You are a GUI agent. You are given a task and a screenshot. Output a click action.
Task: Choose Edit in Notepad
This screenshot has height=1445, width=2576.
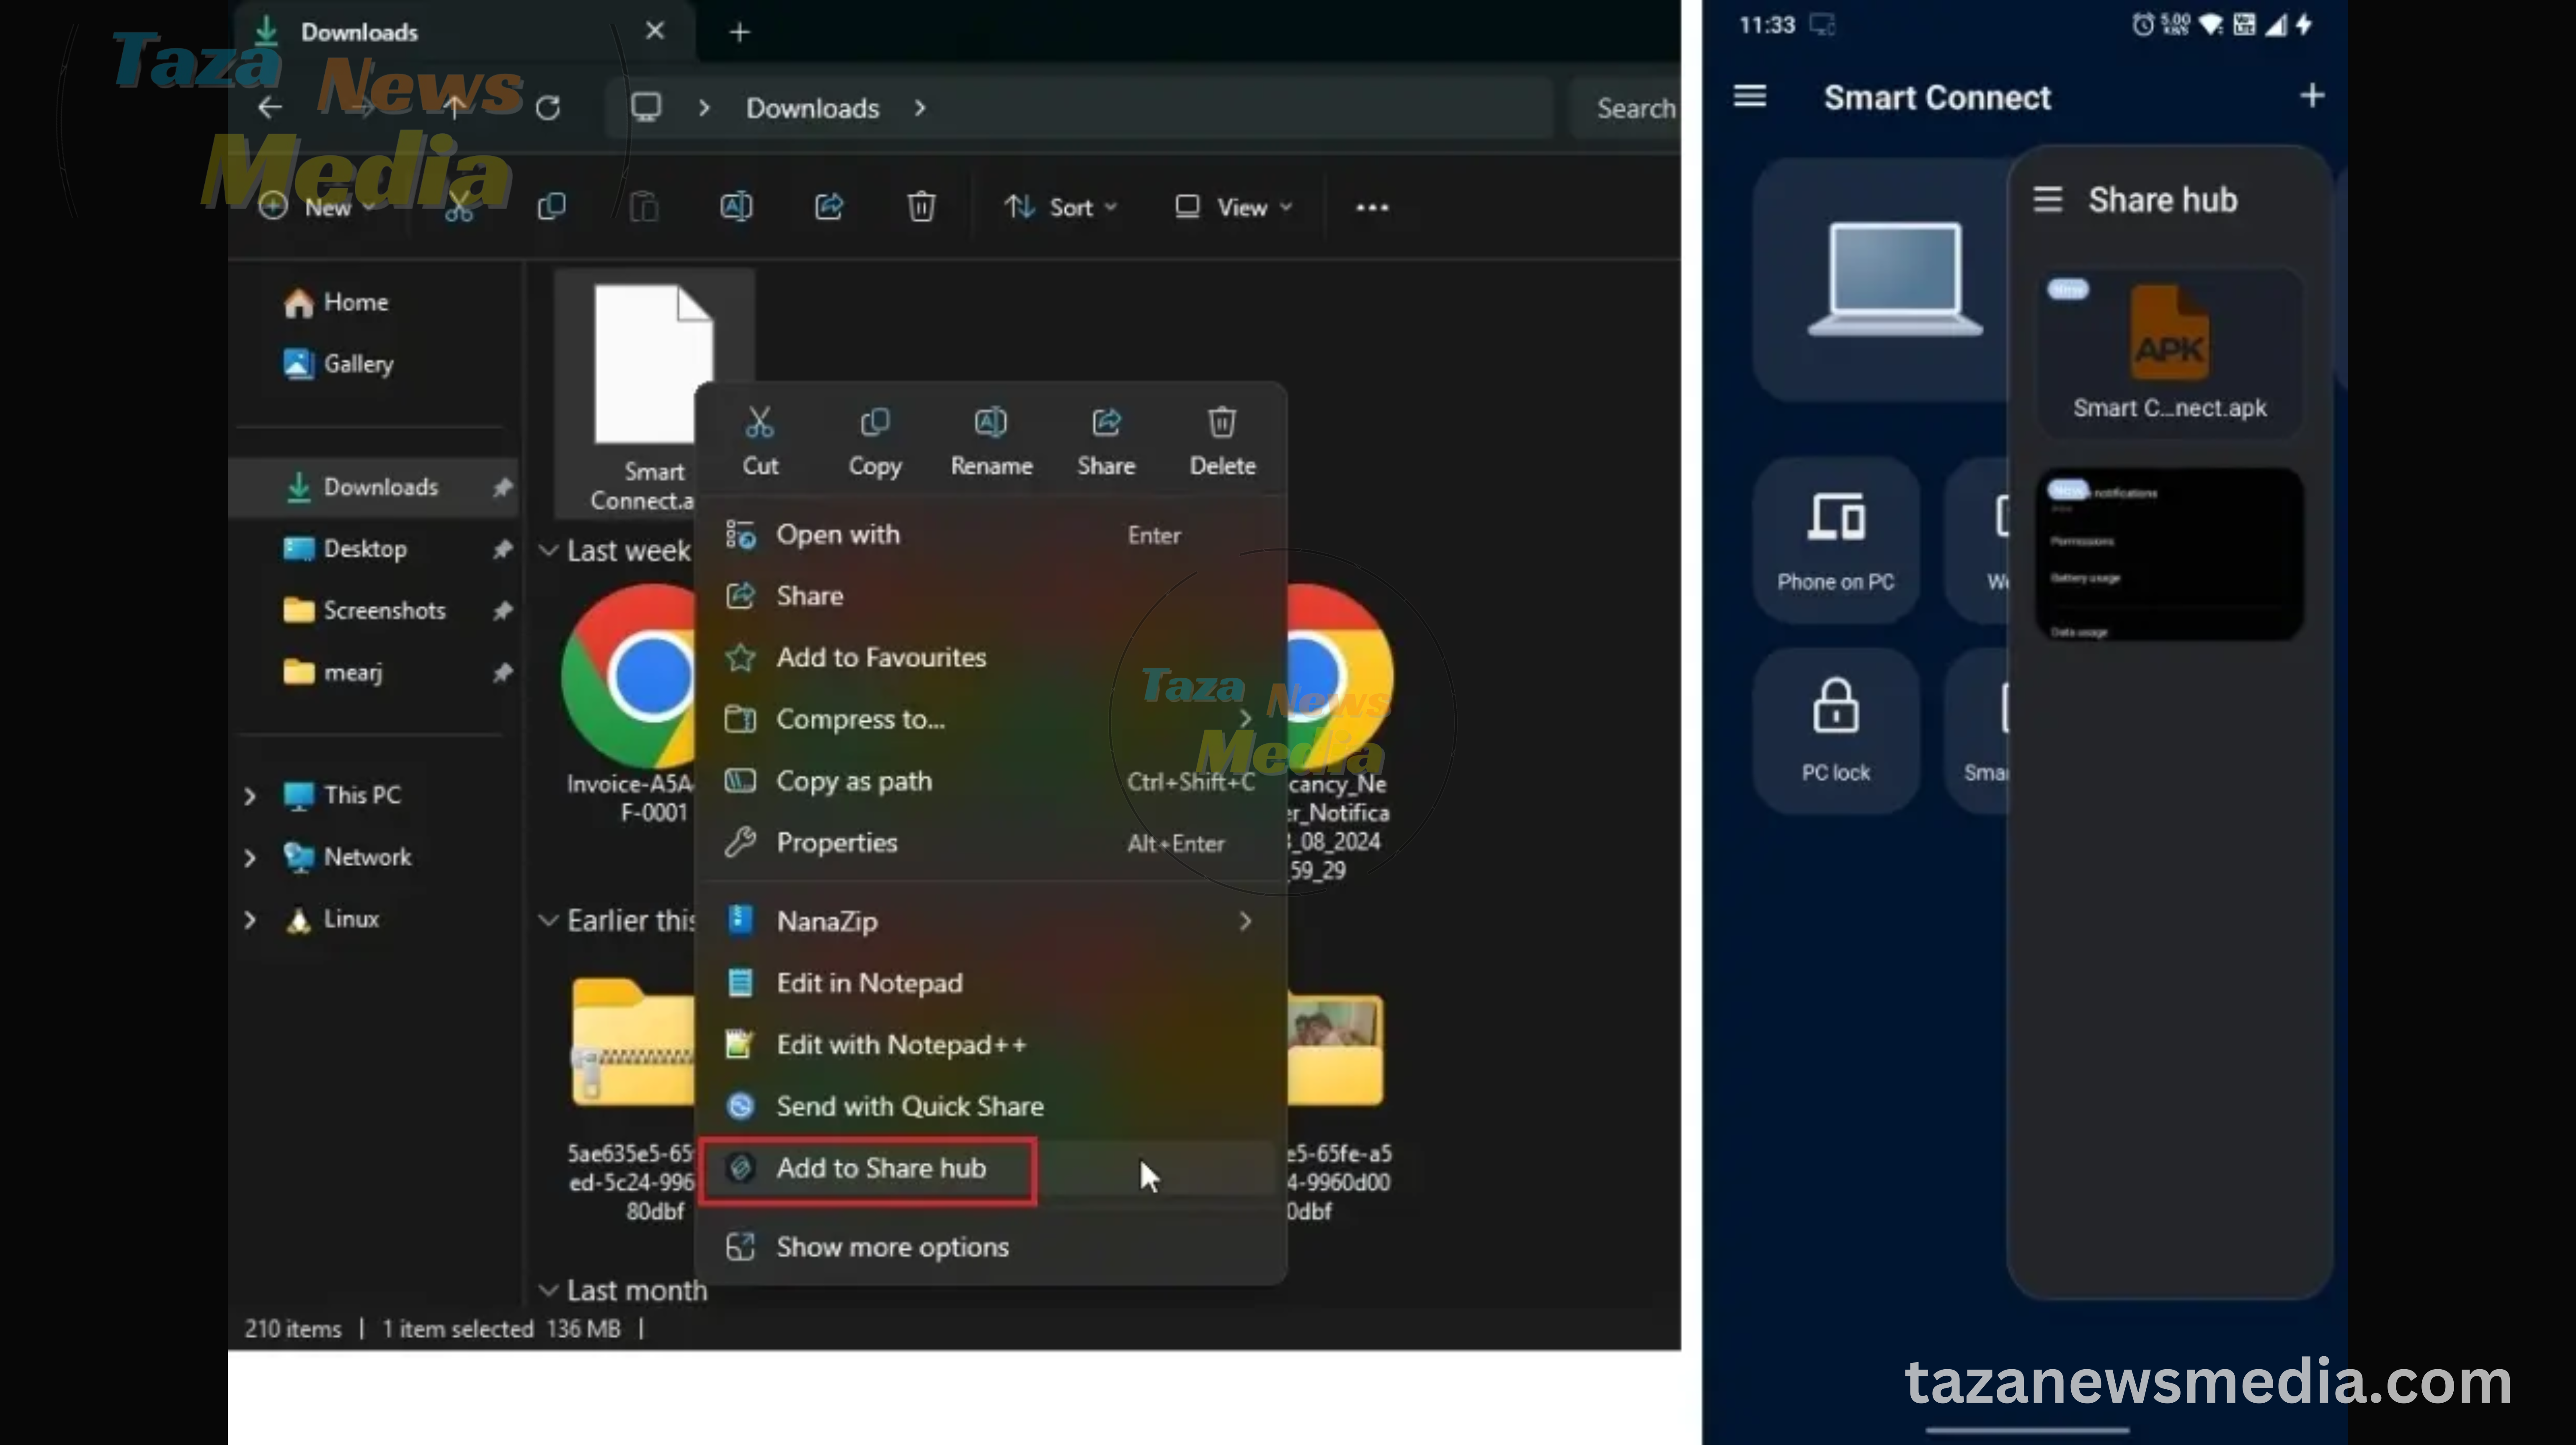pos(990,983)
